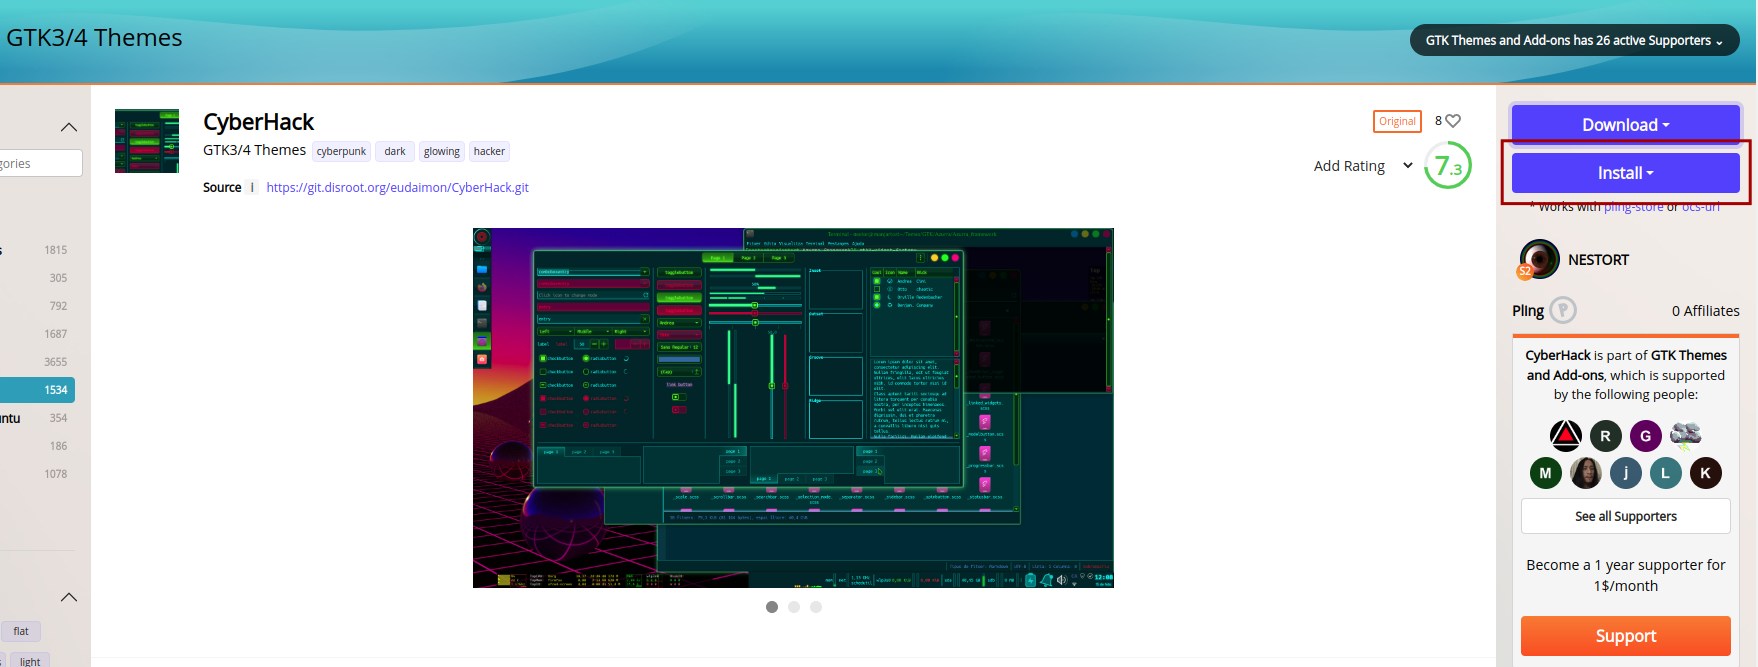
Task: Show the first carousel image dot
Action: 772,607
